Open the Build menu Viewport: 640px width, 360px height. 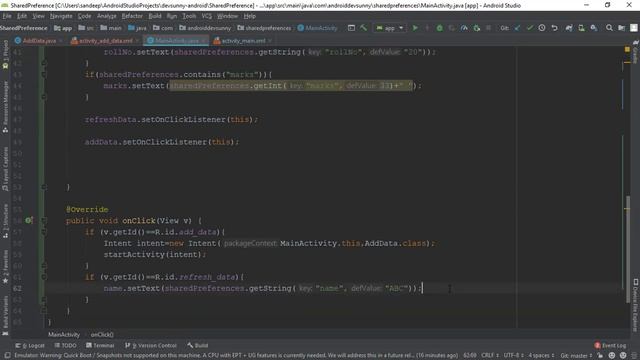tap(155, 16)
